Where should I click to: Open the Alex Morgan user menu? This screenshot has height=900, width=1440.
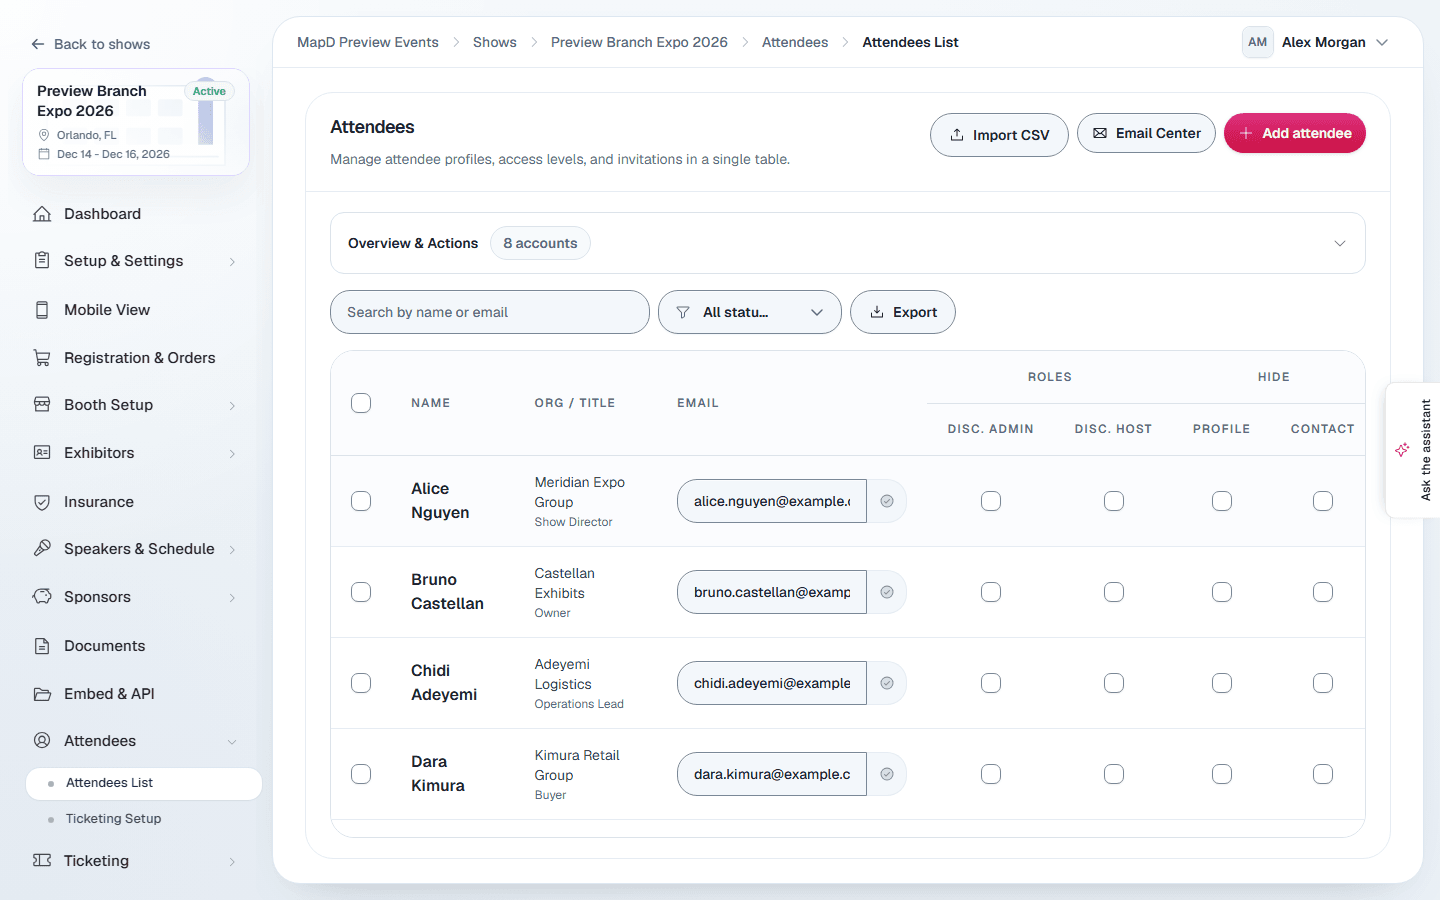(1316, 42)
